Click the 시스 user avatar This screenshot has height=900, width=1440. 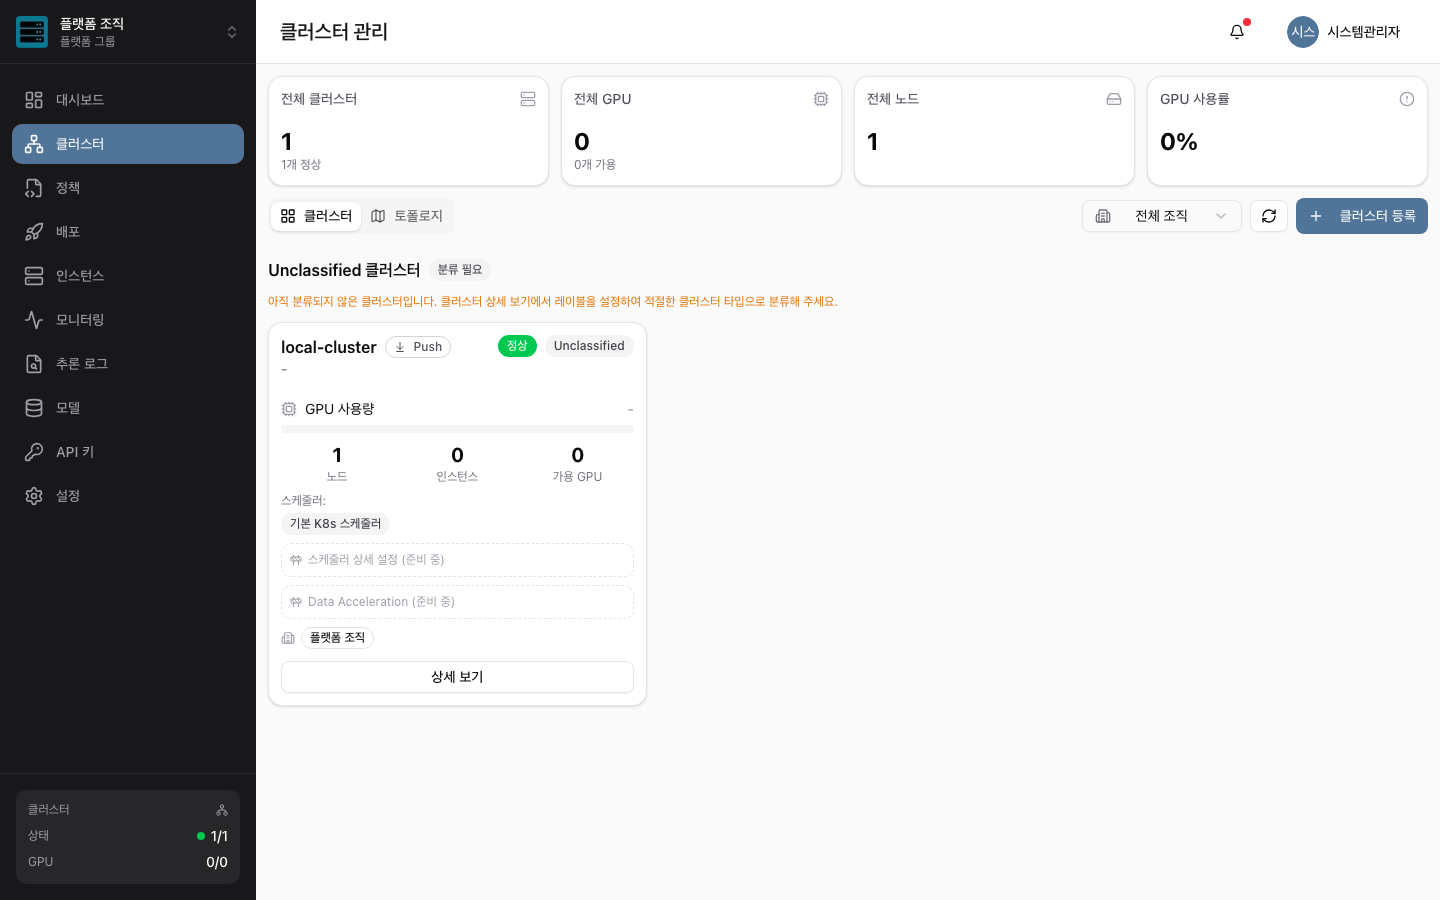(1302, 32)
